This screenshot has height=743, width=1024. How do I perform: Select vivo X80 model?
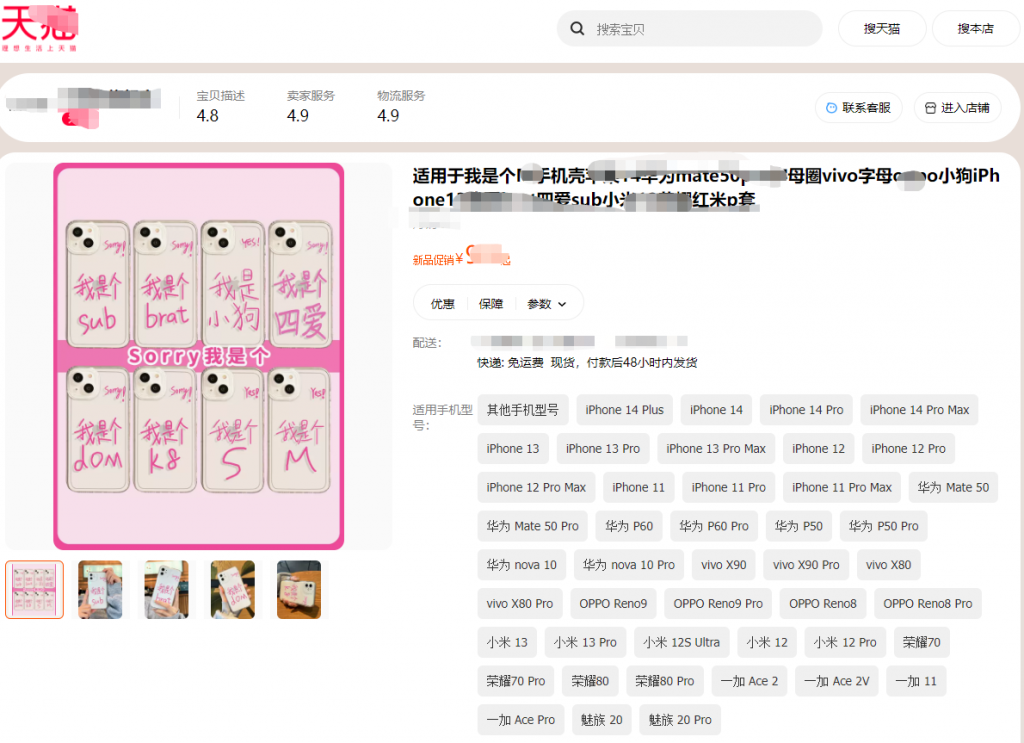[888, 565]
